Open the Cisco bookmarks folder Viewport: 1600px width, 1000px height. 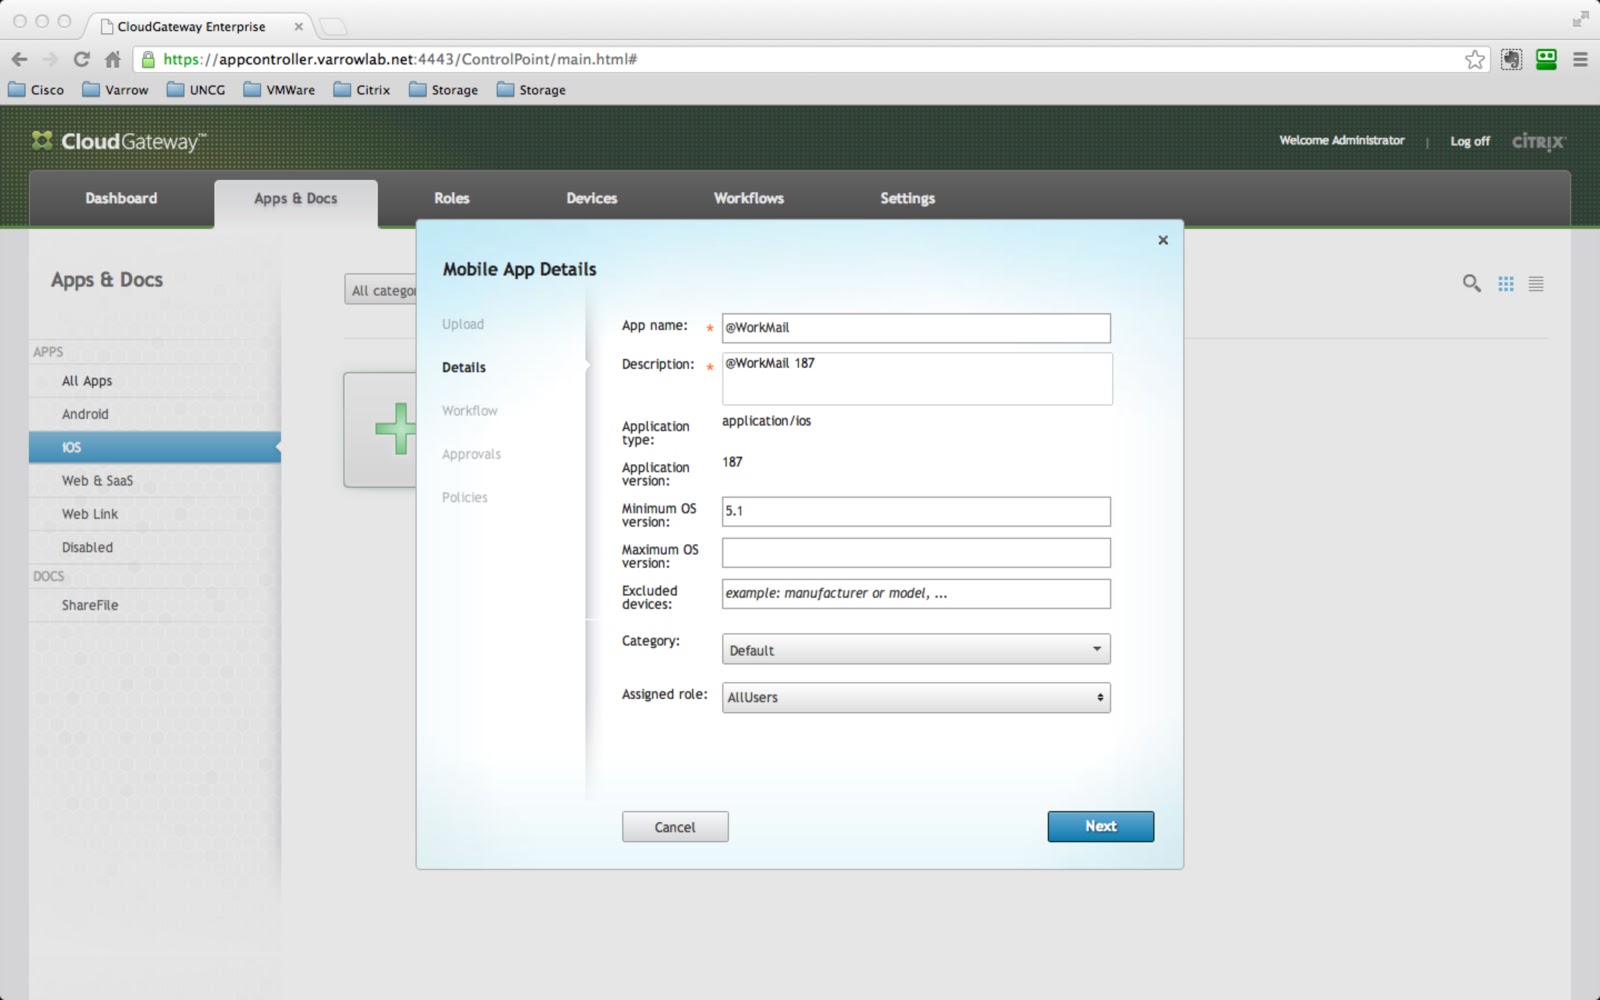pyautogui.click(x=36, y=90)
